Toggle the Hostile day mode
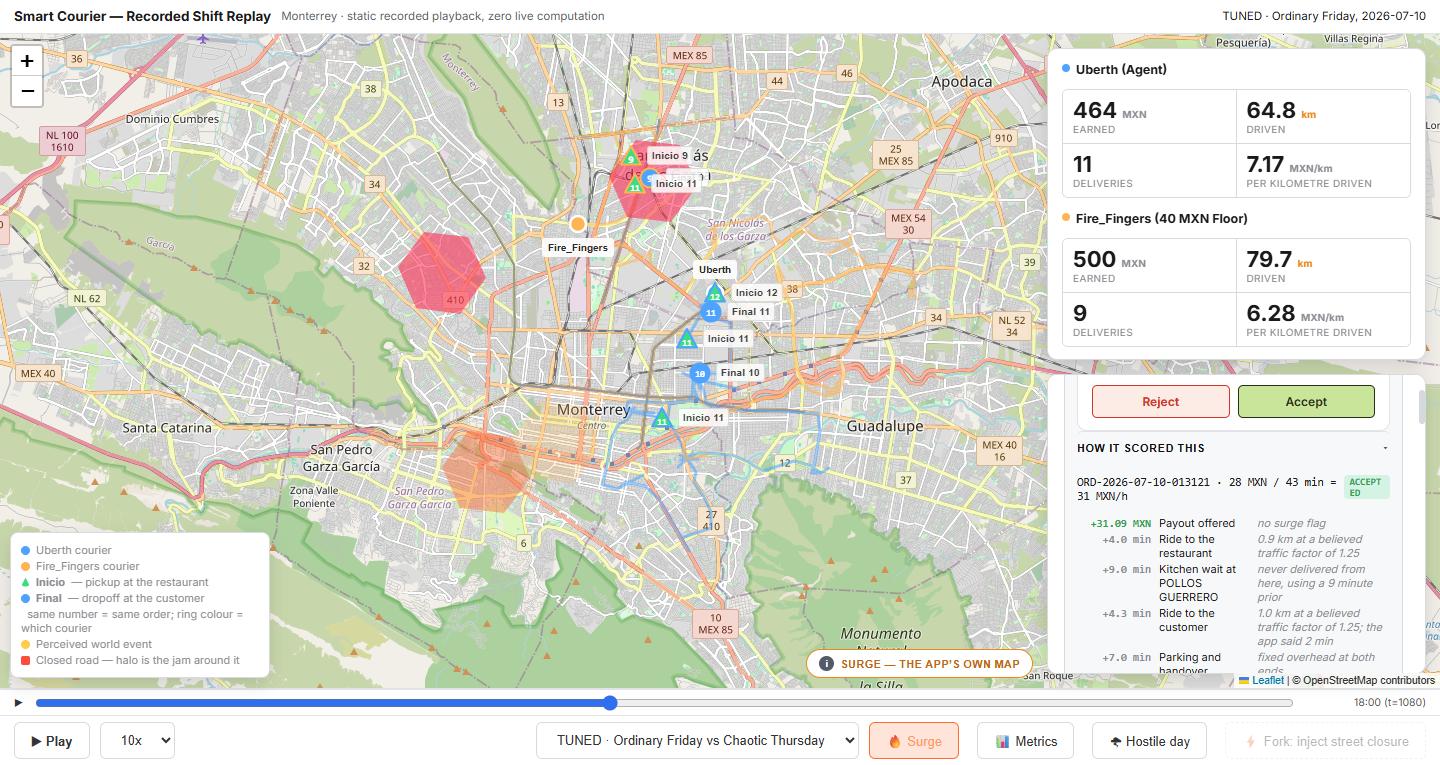Image resolution: width=1440 pixels, height=765 pixels. coord(1149,741)
